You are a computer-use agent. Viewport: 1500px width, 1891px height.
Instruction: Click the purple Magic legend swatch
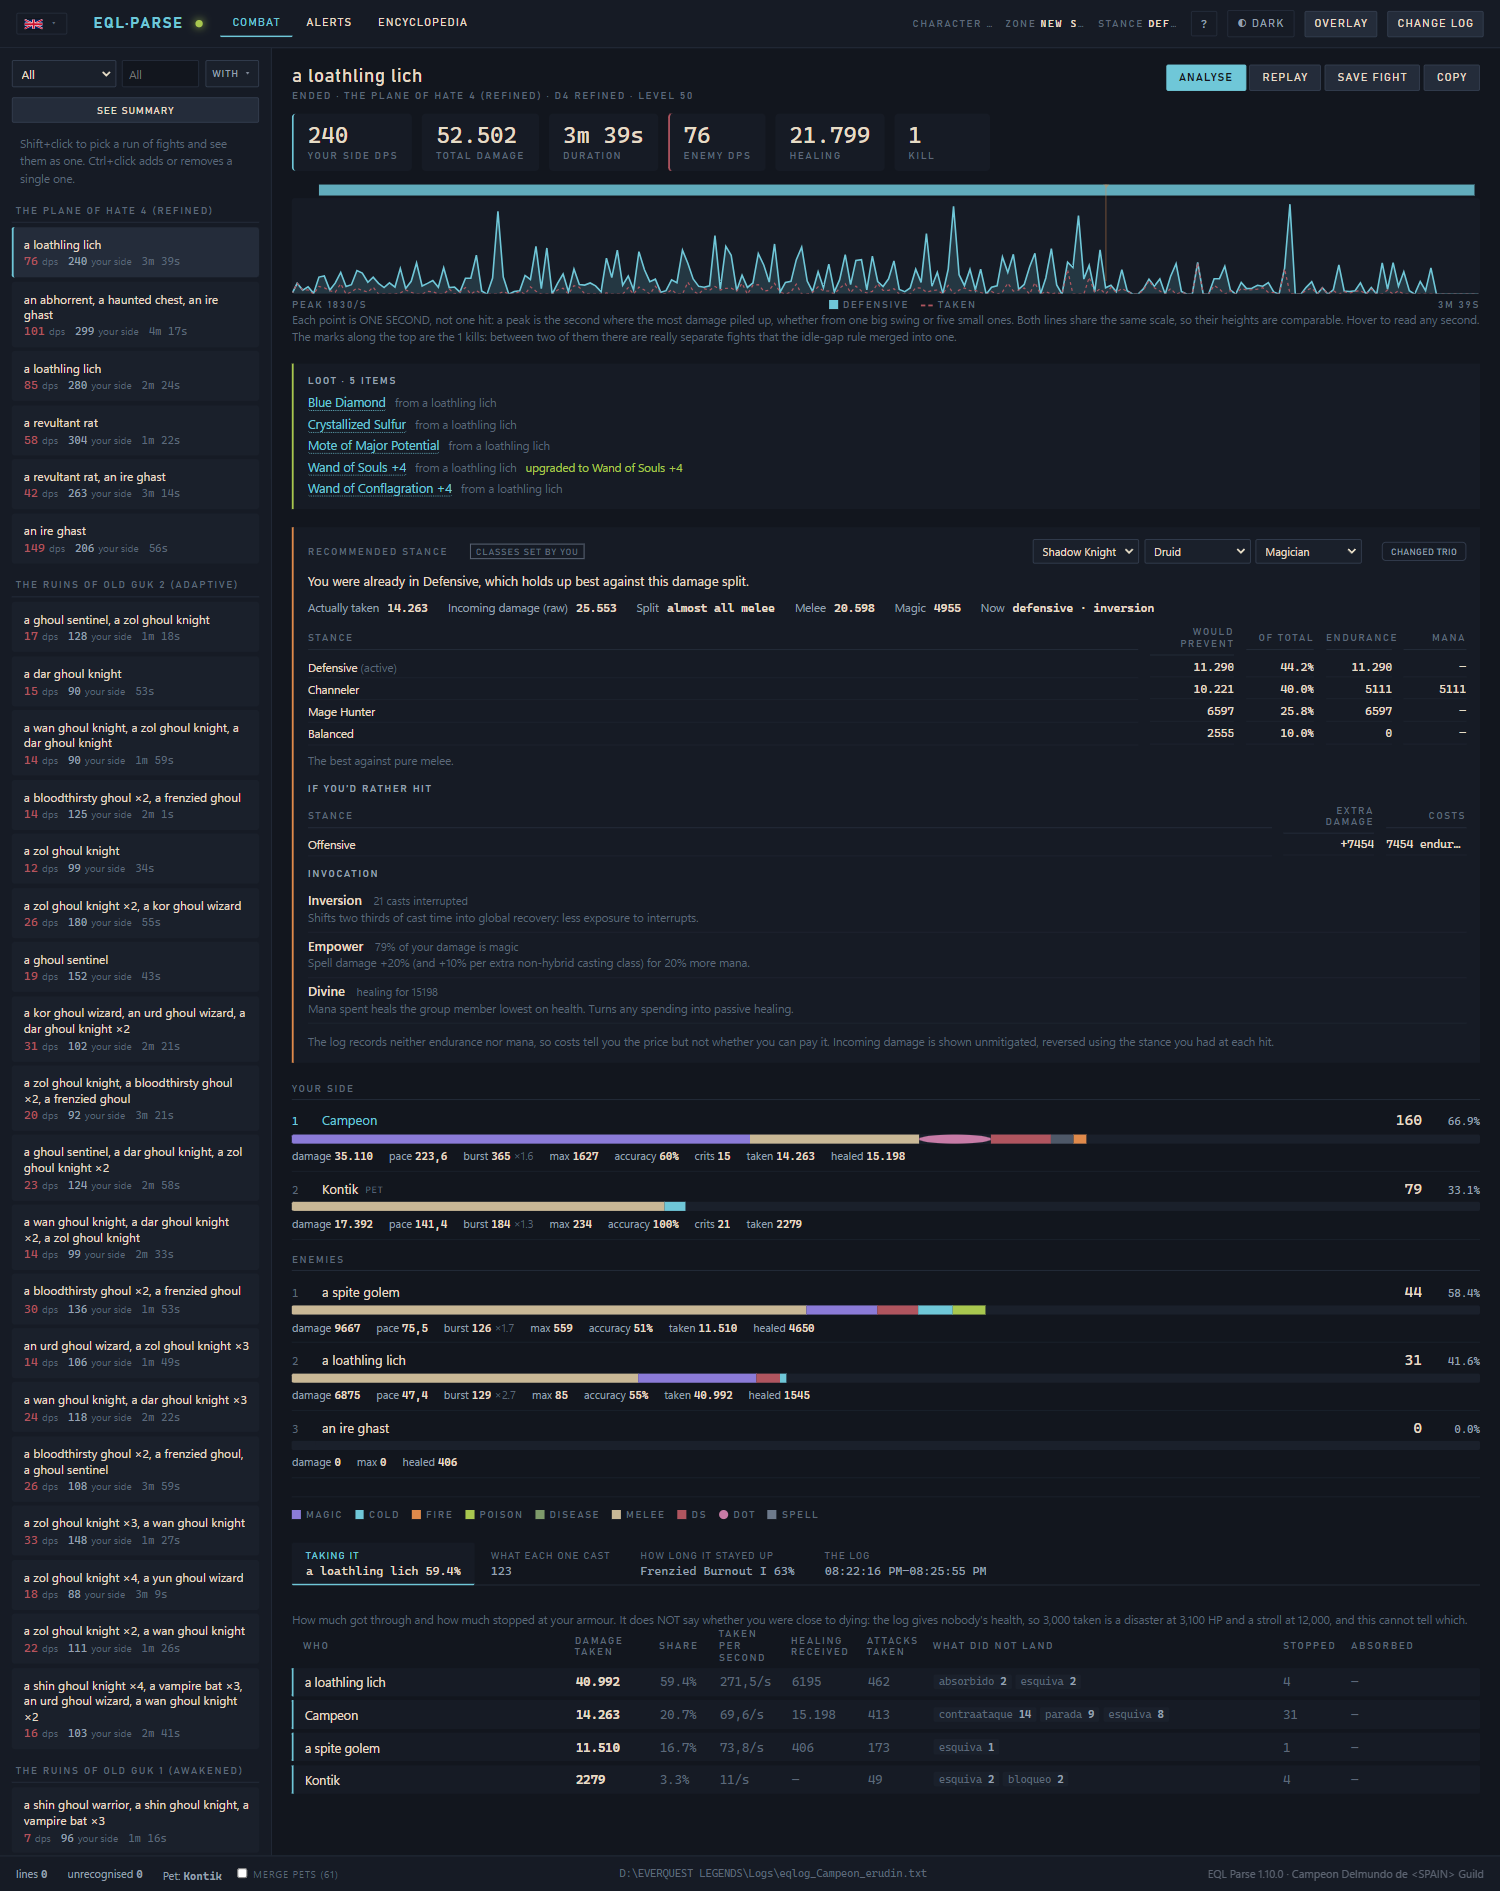(x=296, y=1514)
